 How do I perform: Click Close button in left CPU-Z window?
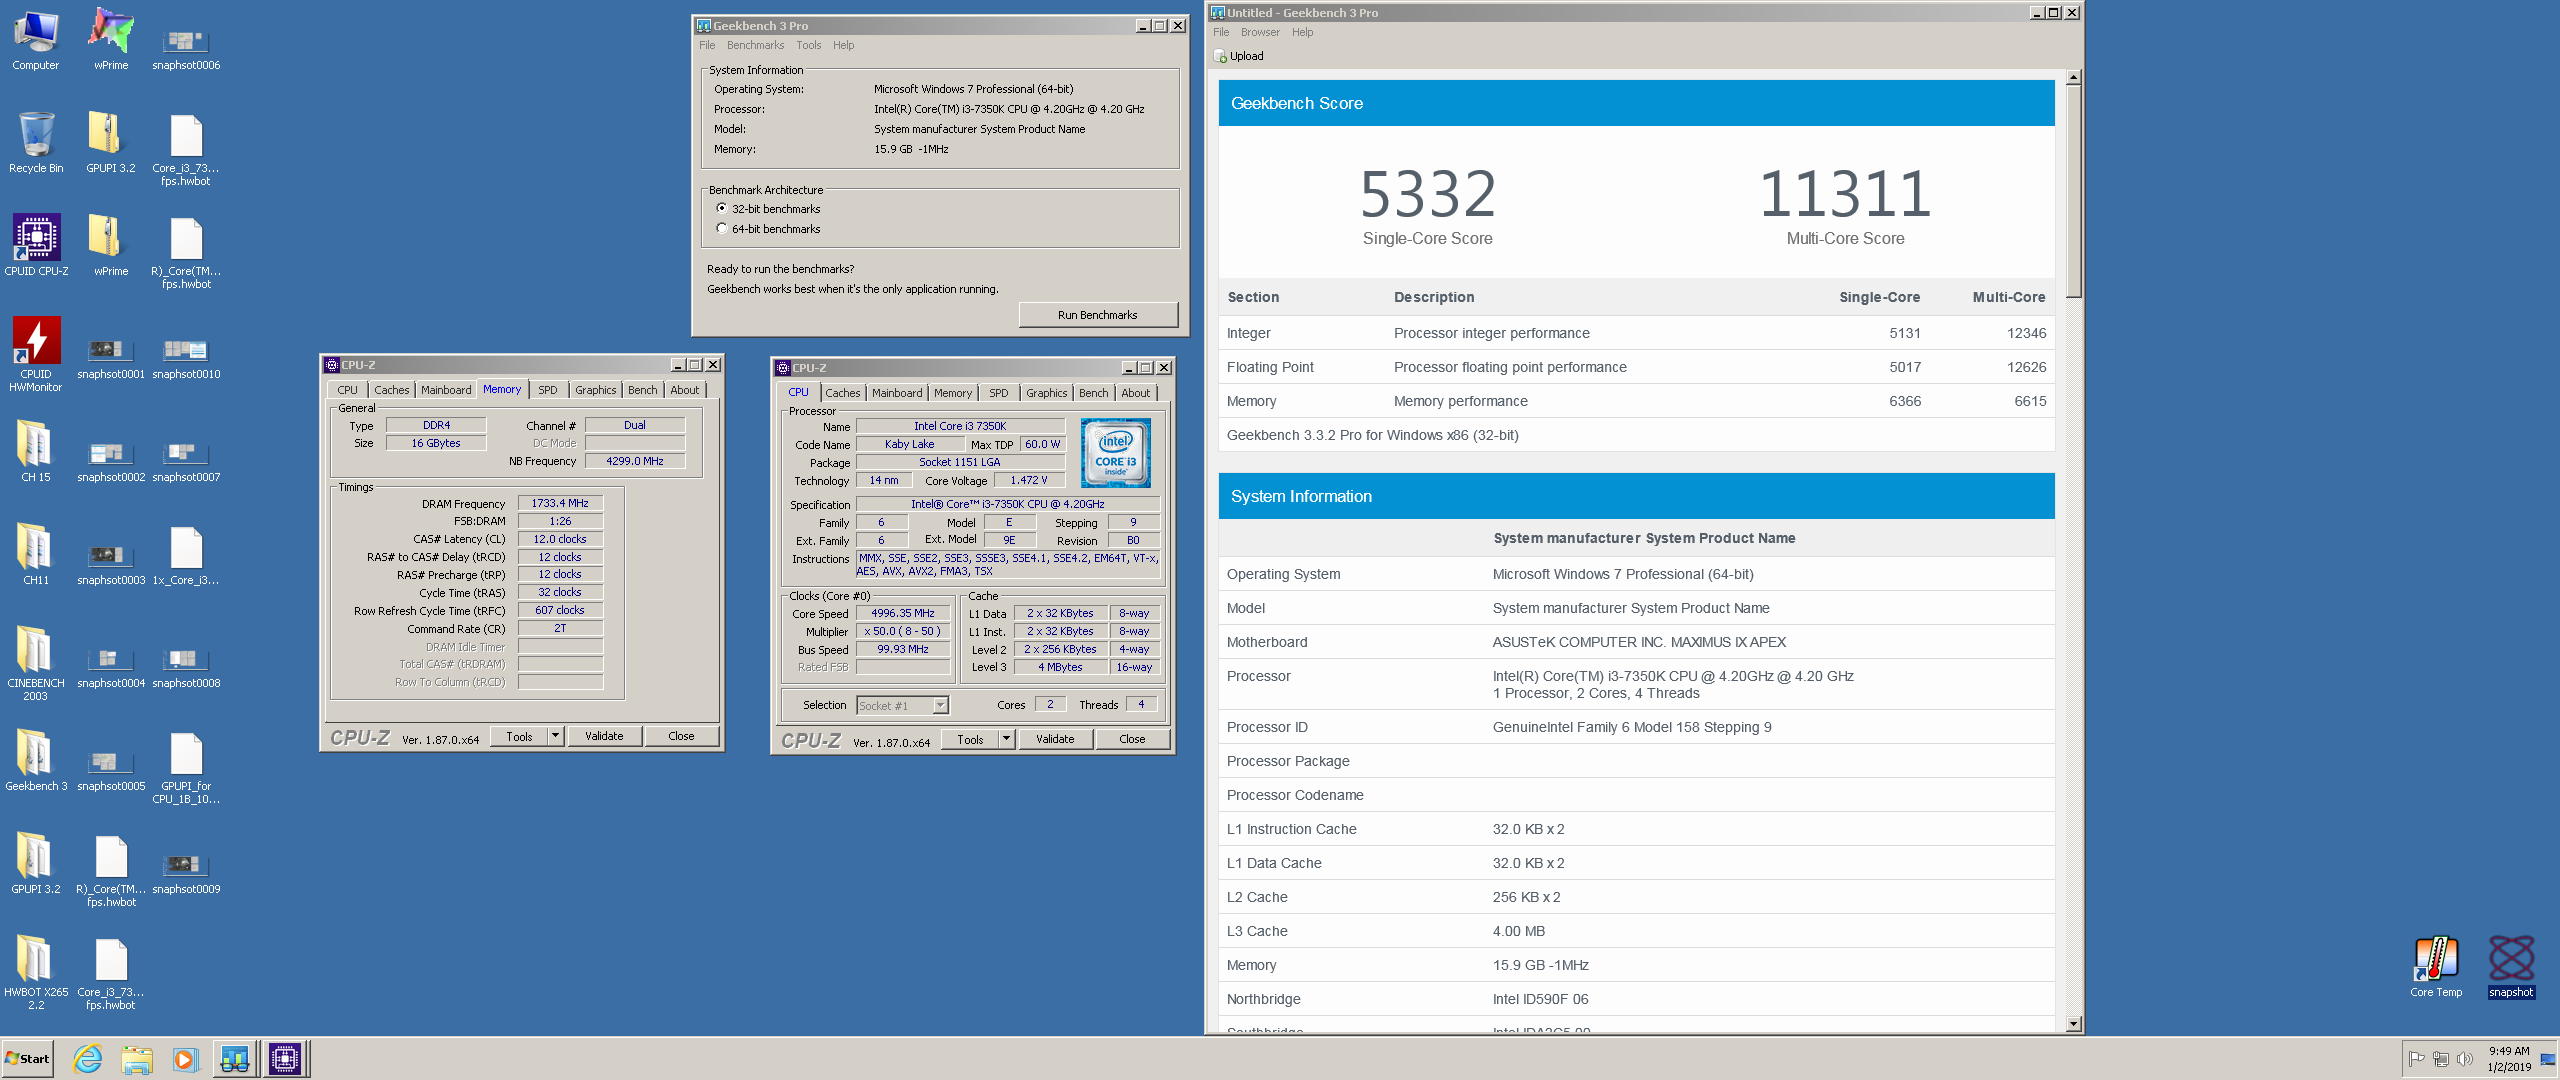tap(681, 736)
